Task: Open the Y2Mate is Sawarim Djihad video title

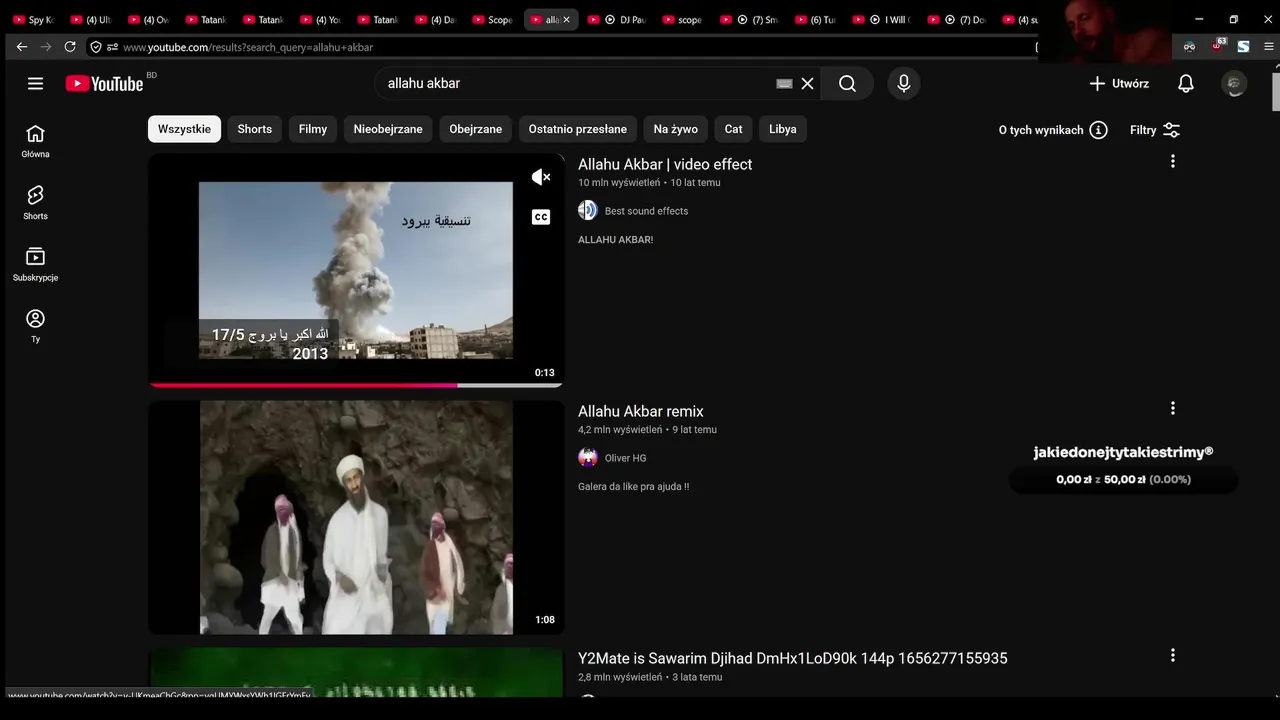Action: pos(793,658)
